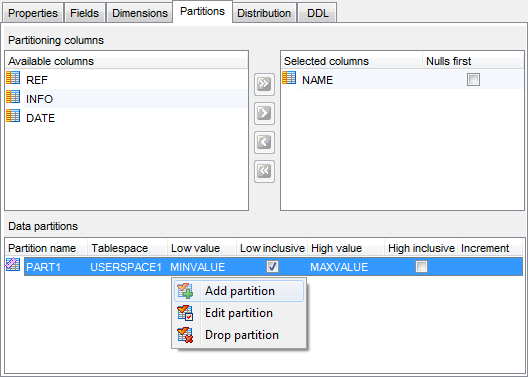Image resolution: width=528 pixels, height=377 pixels.
Task: Remove selected column (single left arrow)
Action: [x=264, y=142]
